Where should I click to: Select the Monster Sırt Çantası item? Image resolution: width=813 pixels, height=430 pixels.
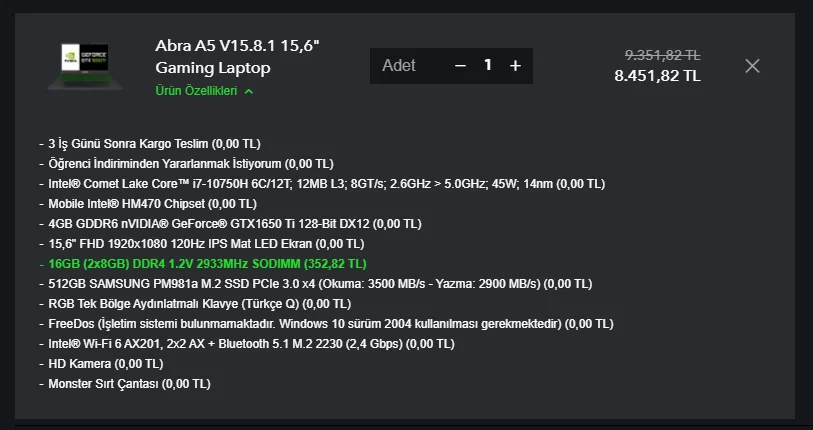(129, 384)
